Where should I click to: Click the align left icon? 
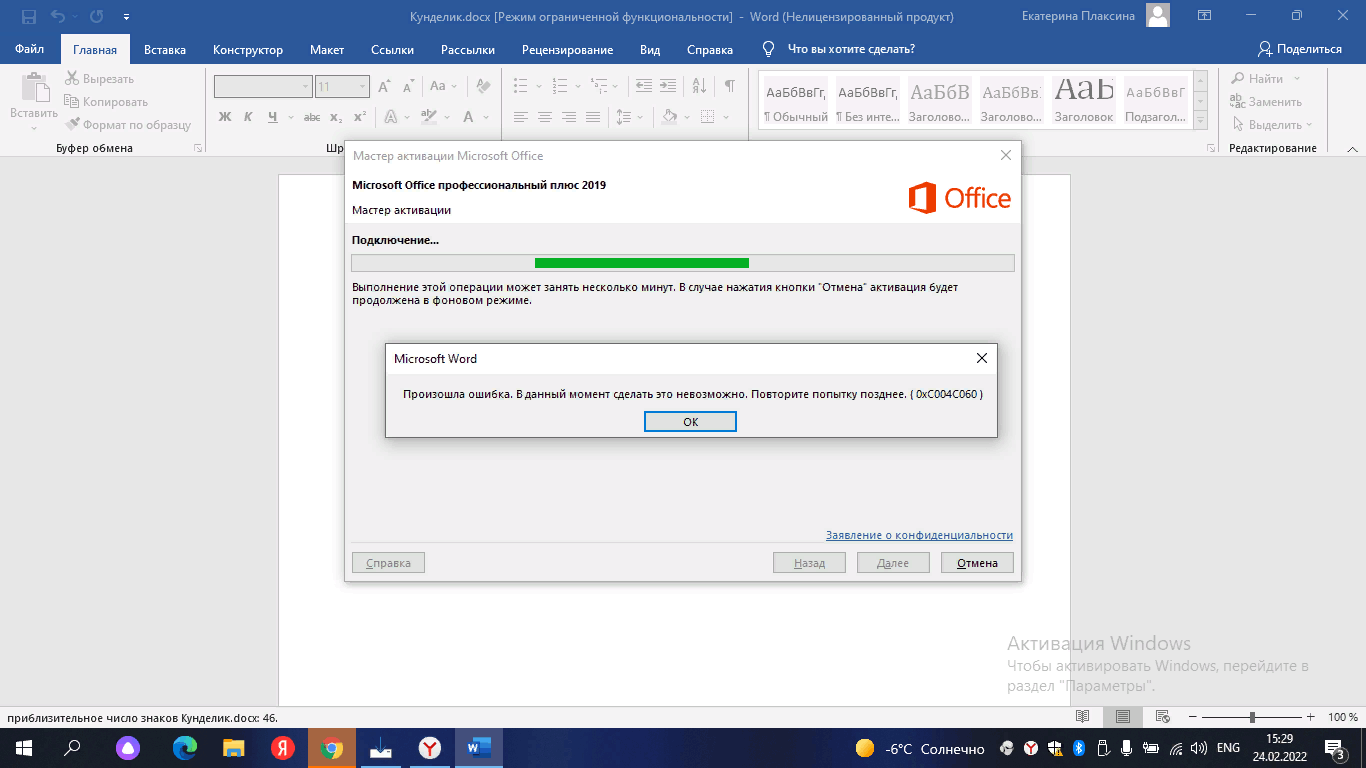point(520,117)
